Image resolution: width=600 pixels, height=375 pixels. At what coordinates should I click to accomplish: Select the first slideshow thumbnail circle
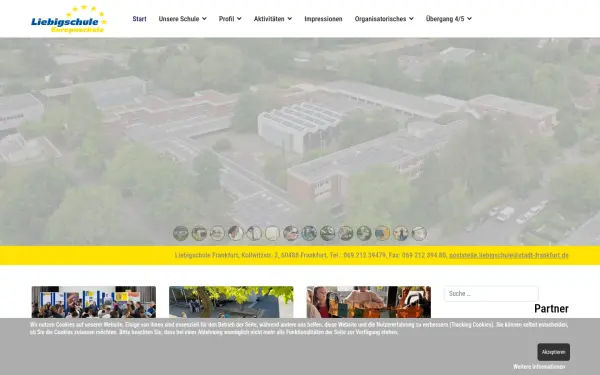coord(181,233)
